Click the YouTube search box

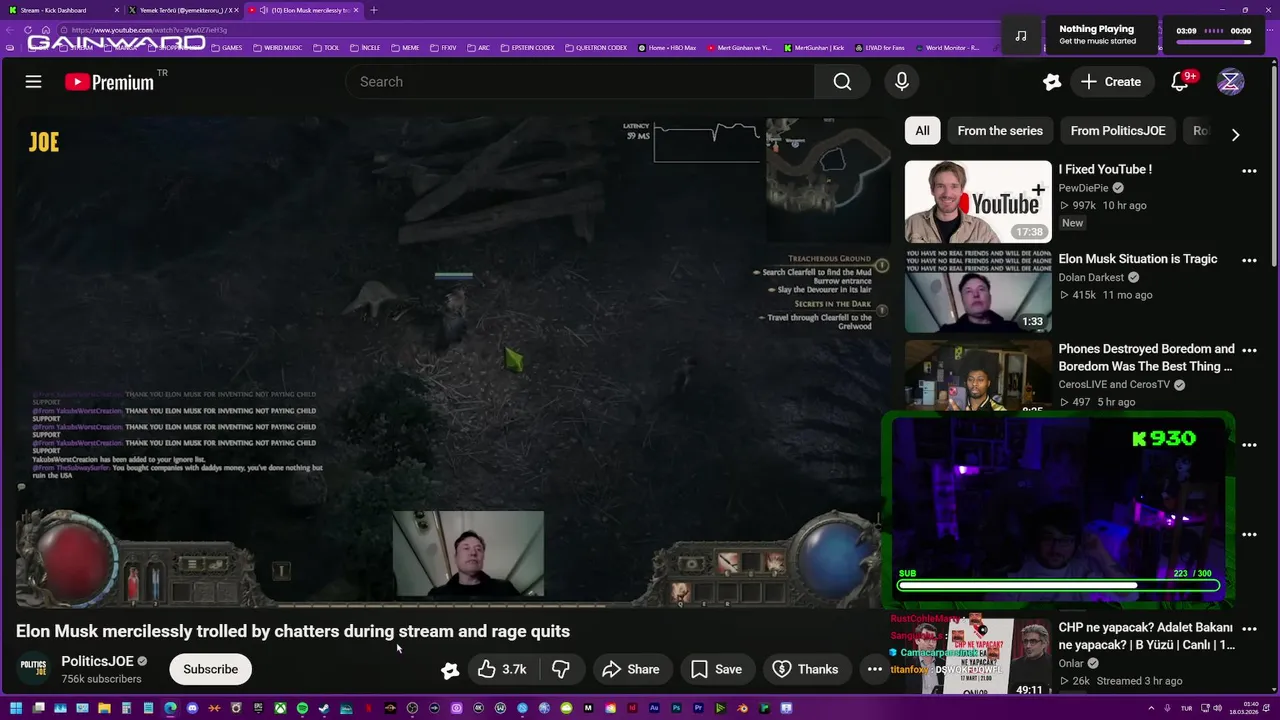click(x=580, y=82)
